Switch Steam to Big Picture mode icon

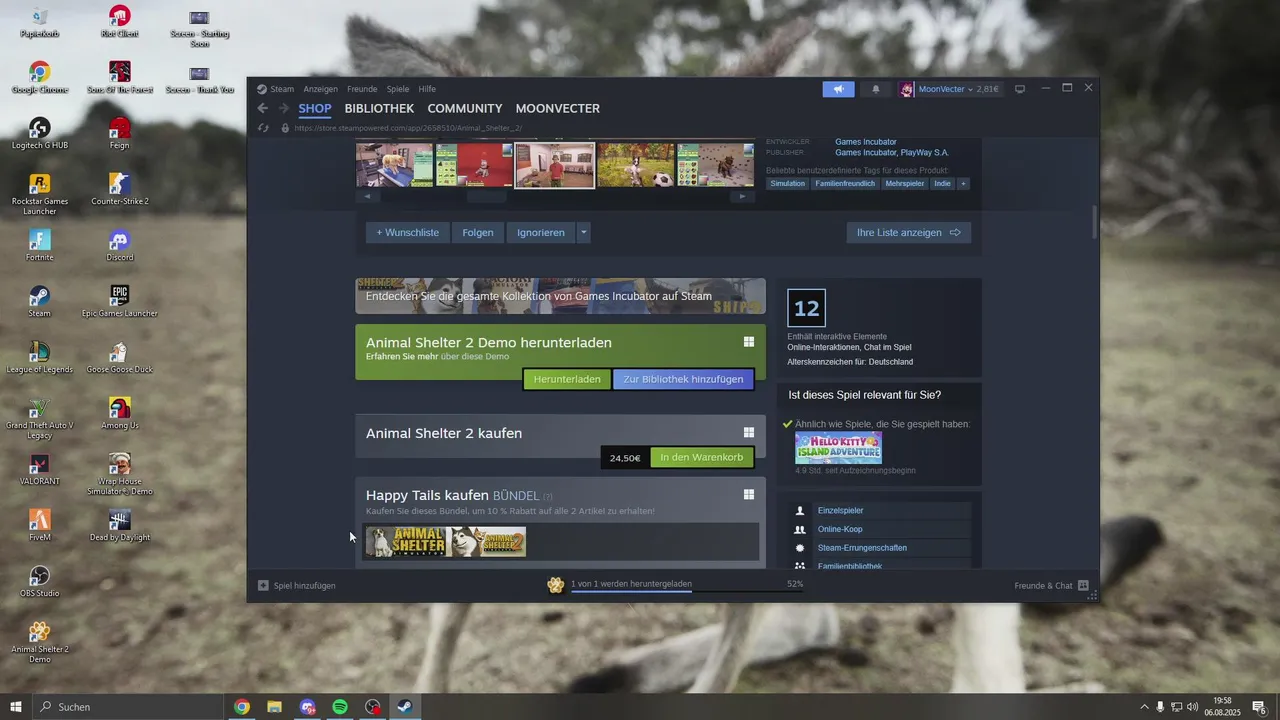1020,89
